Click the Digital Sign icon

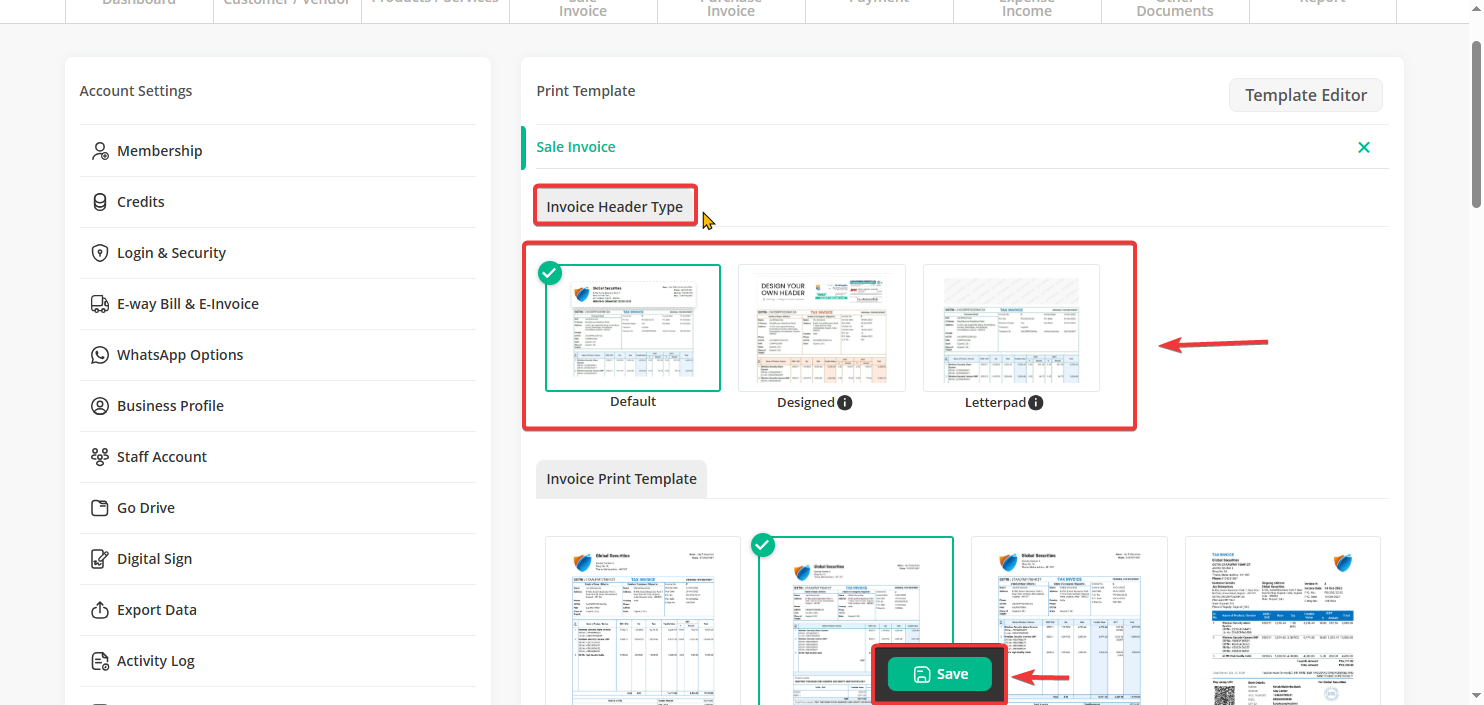[x=100, y=559]
